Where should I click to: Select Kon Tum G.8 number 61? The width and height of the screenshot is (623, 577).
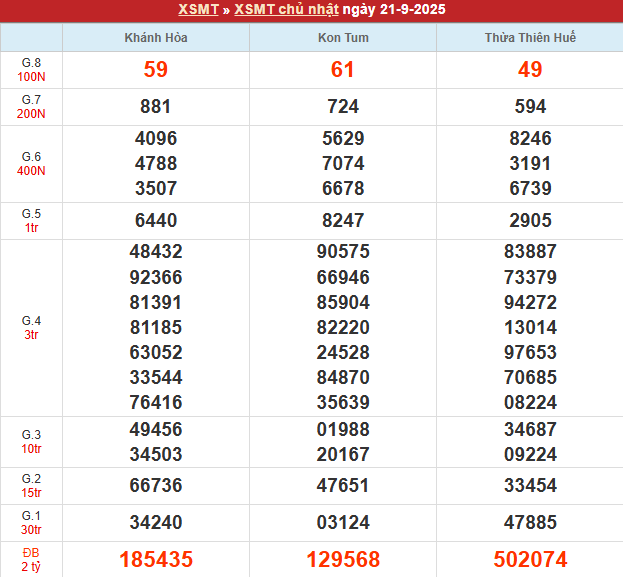point(343,70)
